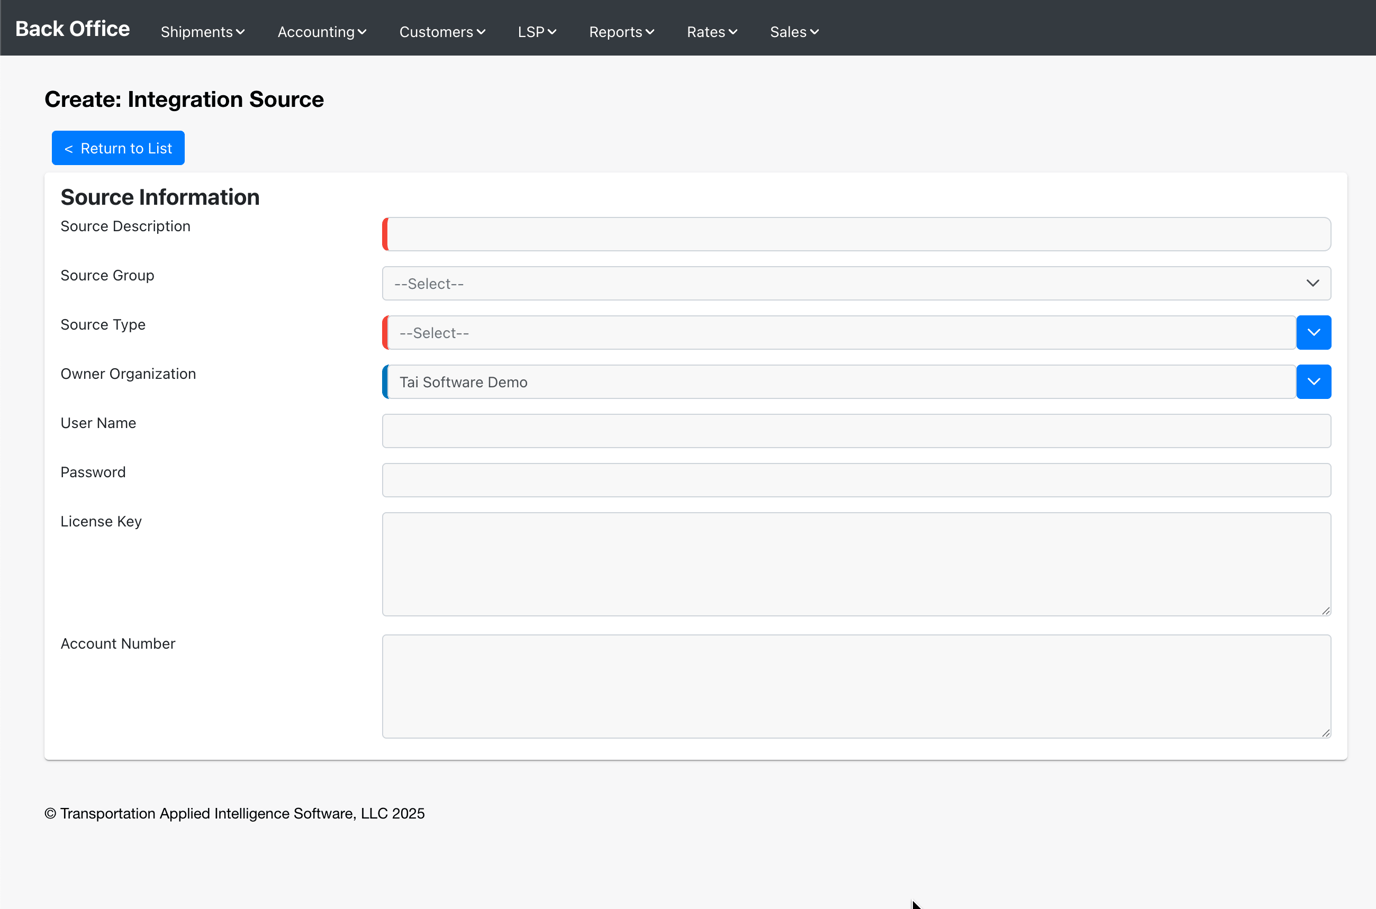Expand the Customers dropdown menu
The image size is (1376, 909).
[442, 32]
